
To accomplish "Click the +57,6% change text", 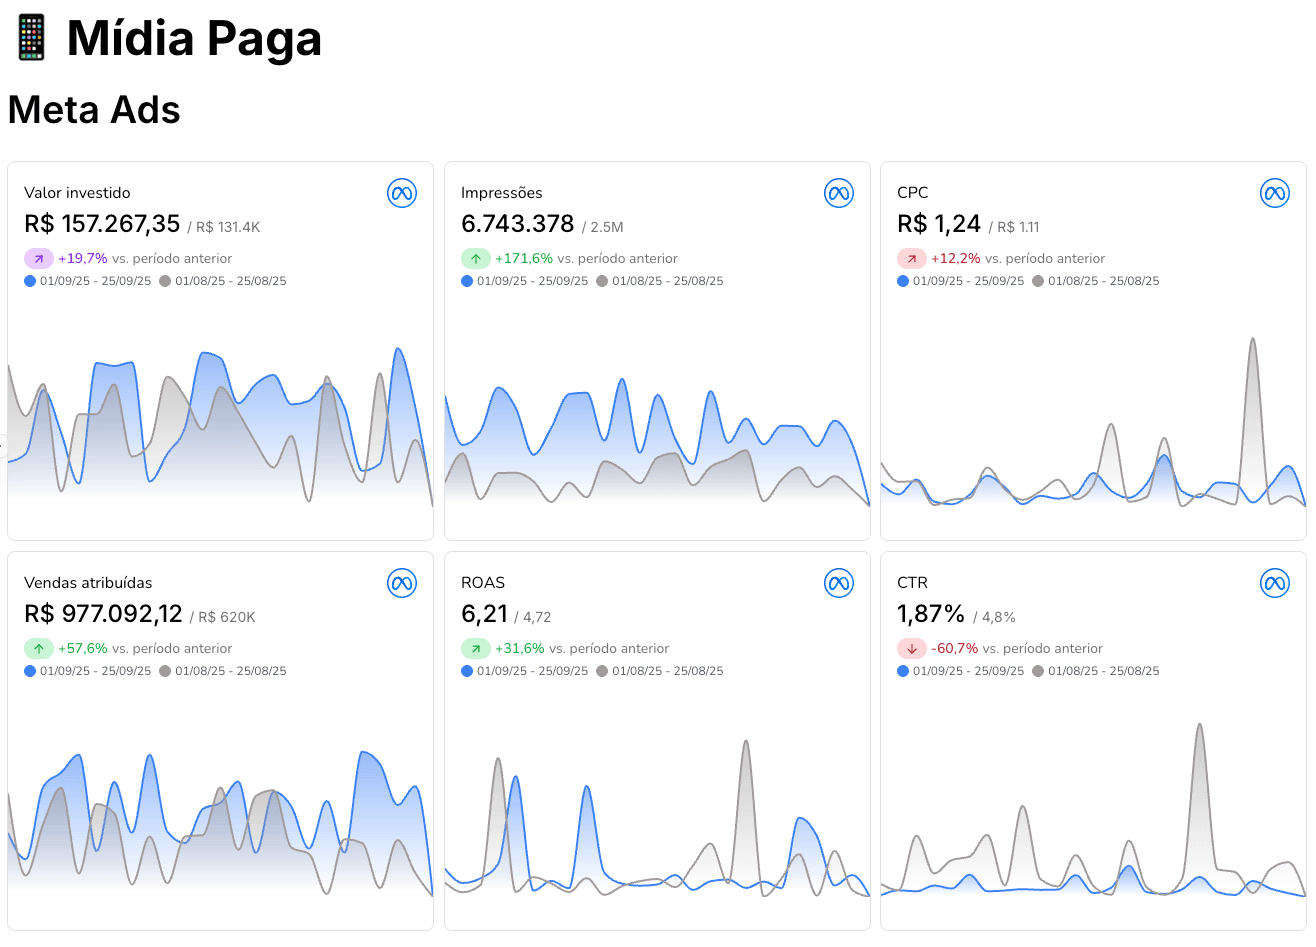I will (83, 648).
